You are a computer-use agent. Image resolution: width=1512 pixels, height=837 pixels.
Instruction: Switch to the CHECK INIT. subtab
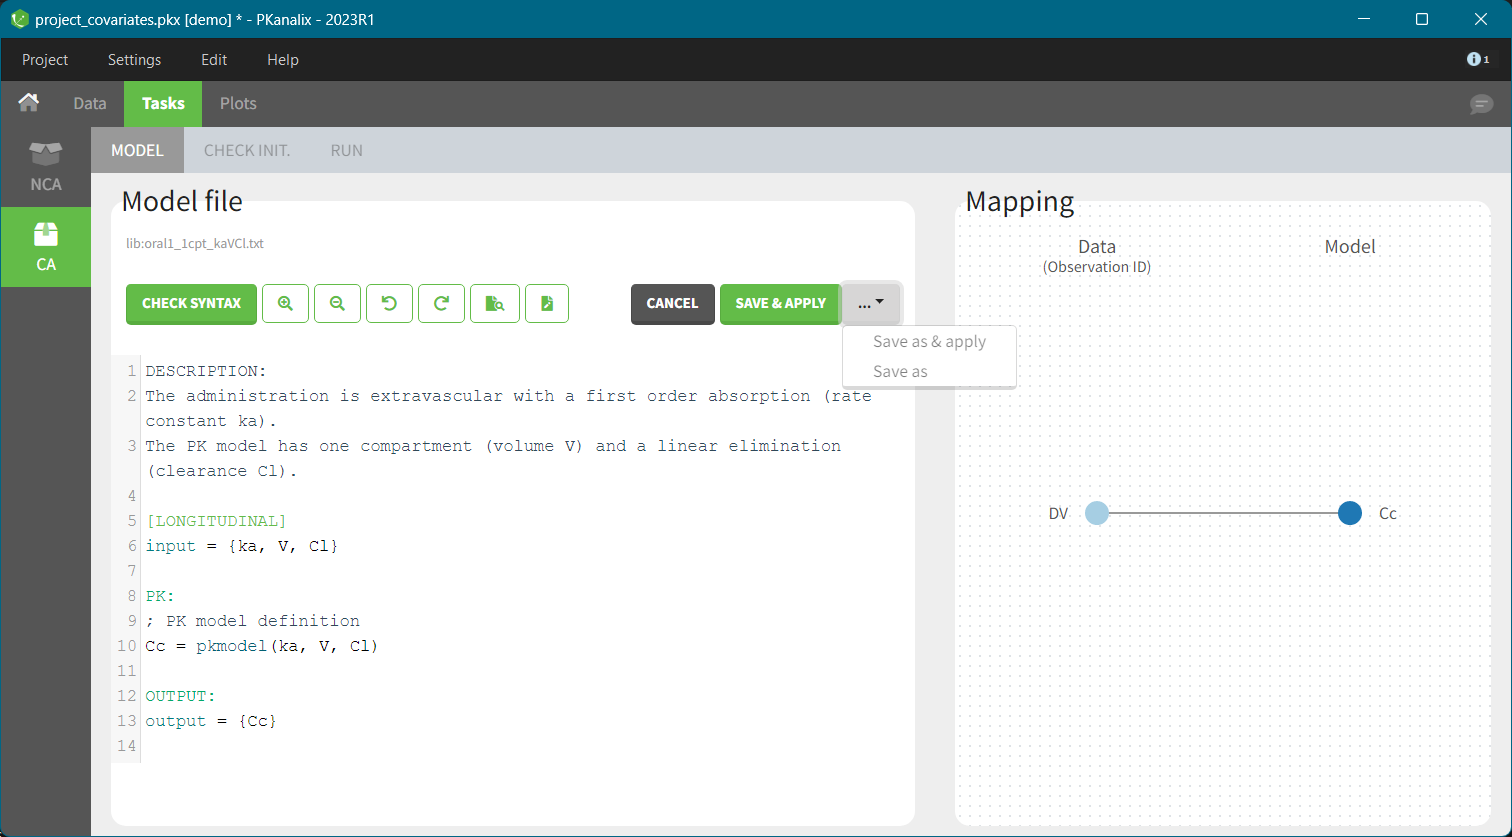click(x=247, y=151)
